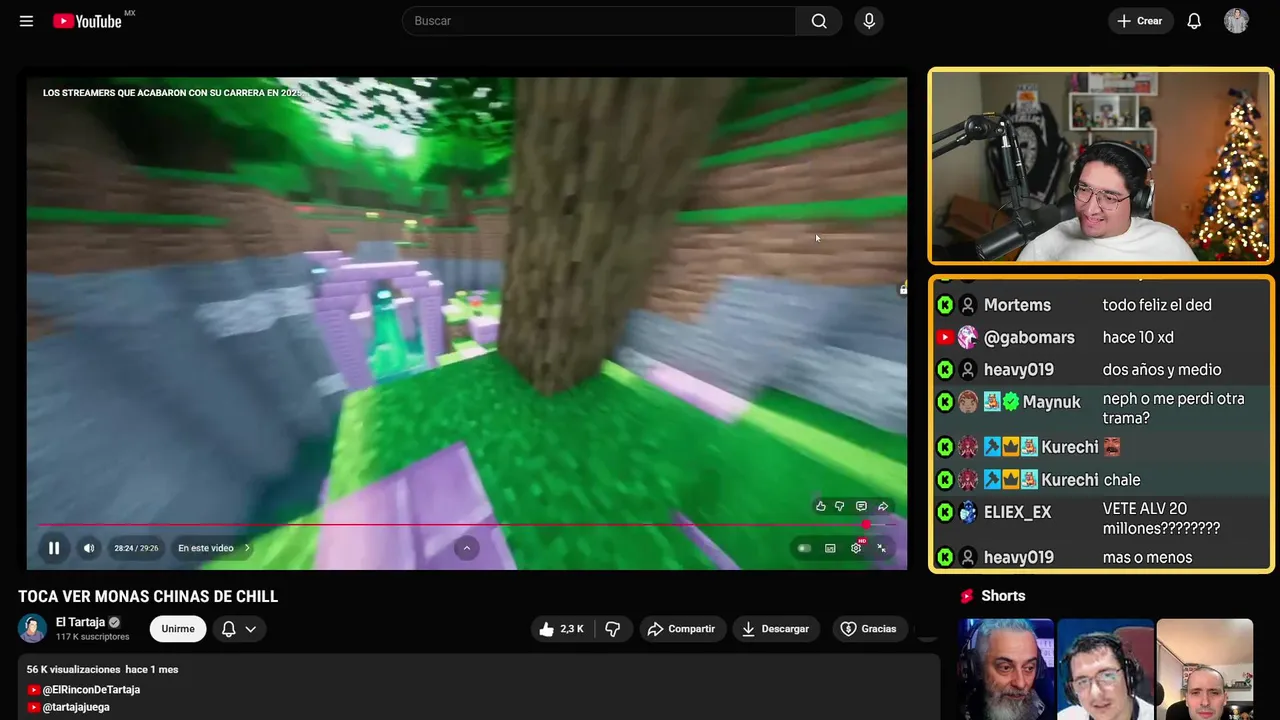Click the overlay thumbs-up icon in player
Screen dimensions: 1280x720
pos(820,506)
